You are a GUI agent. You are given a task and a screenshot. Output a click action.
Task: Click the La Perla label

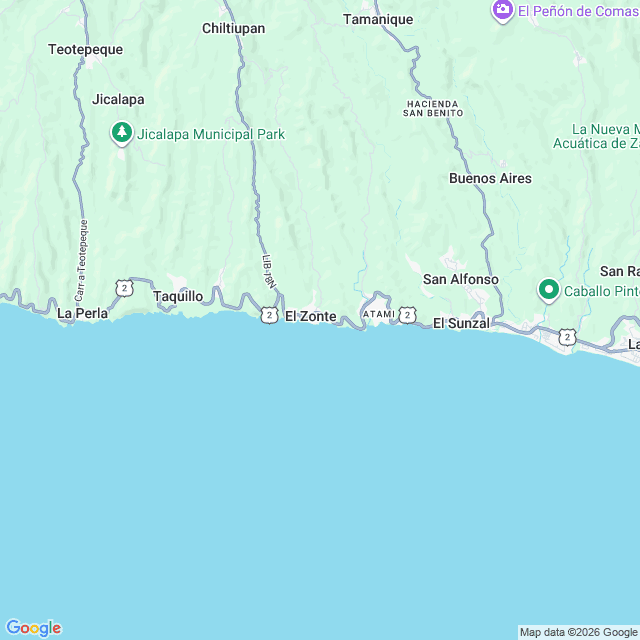click(82, 313)
